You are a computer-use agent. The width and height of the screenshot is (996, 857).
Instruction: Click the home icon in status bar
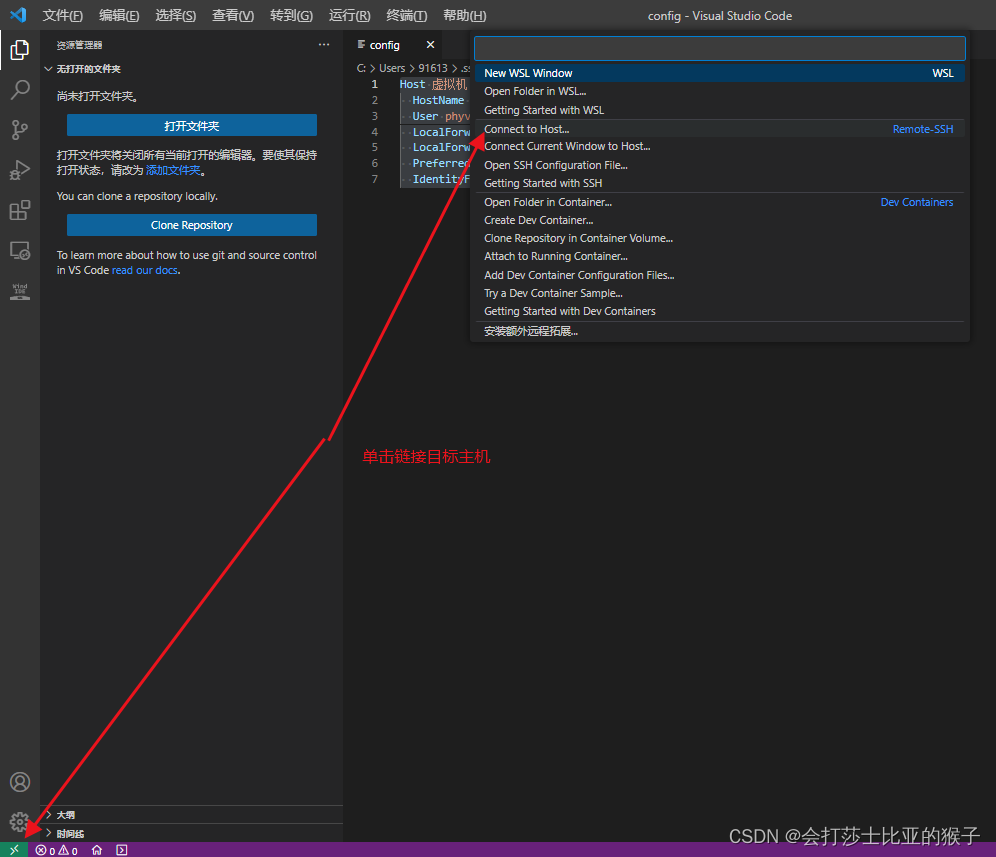[x=97, y=850]
